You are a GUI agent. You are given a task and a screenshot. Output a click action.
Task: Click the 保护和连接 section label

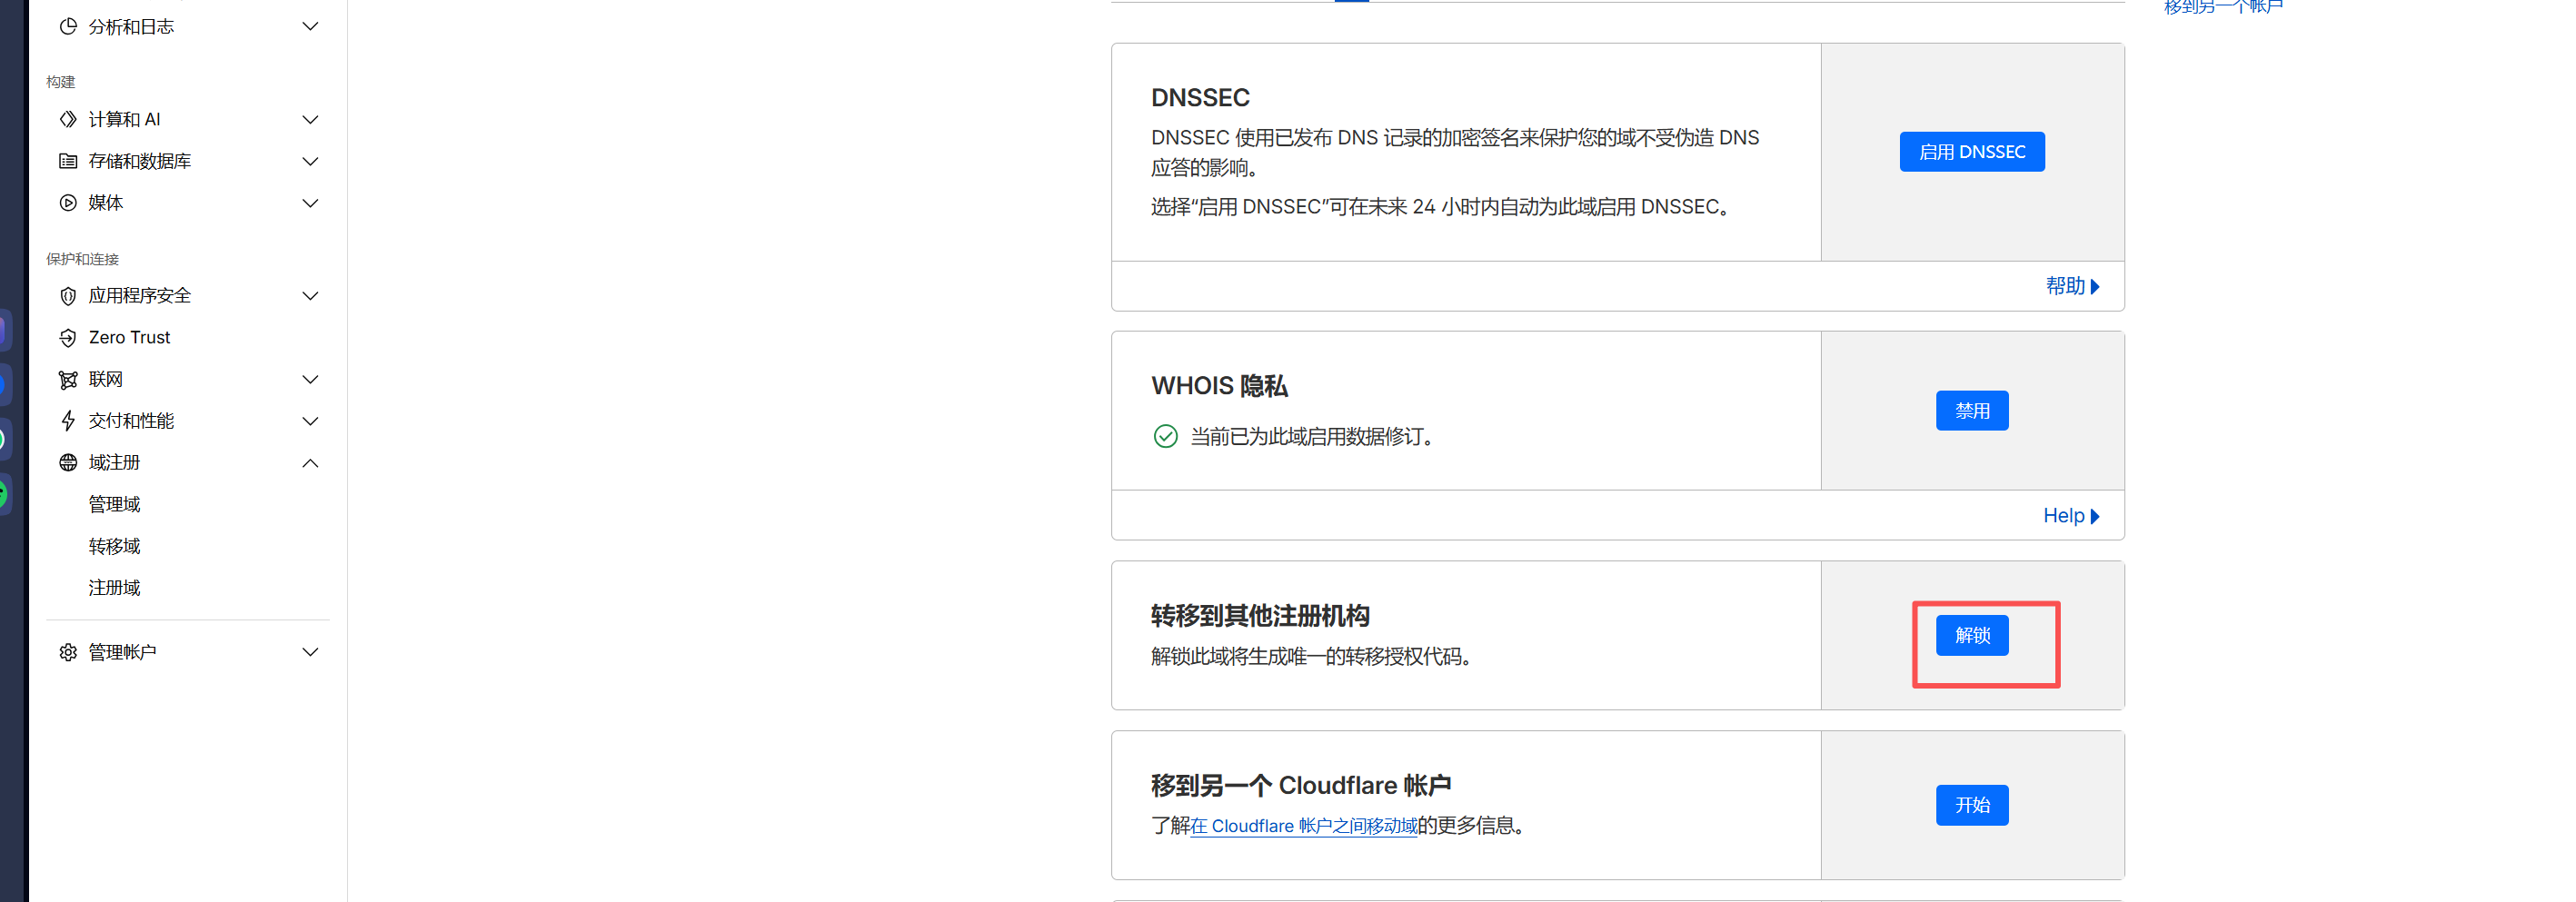[x=82, y=259]
